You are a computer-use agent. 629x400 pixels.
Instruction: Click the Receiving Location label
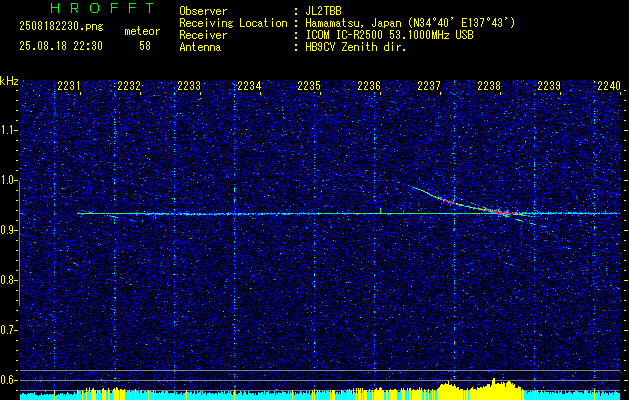233,23
